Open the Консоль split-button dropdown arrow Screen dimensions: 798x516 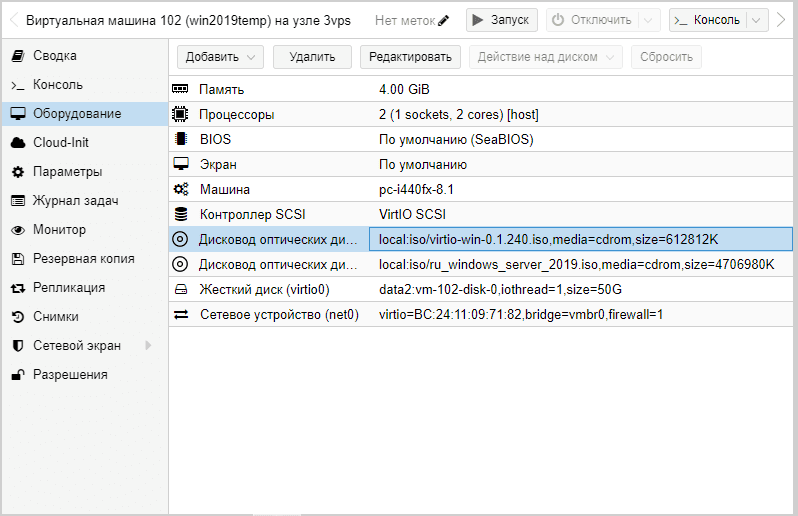(757, 20)
